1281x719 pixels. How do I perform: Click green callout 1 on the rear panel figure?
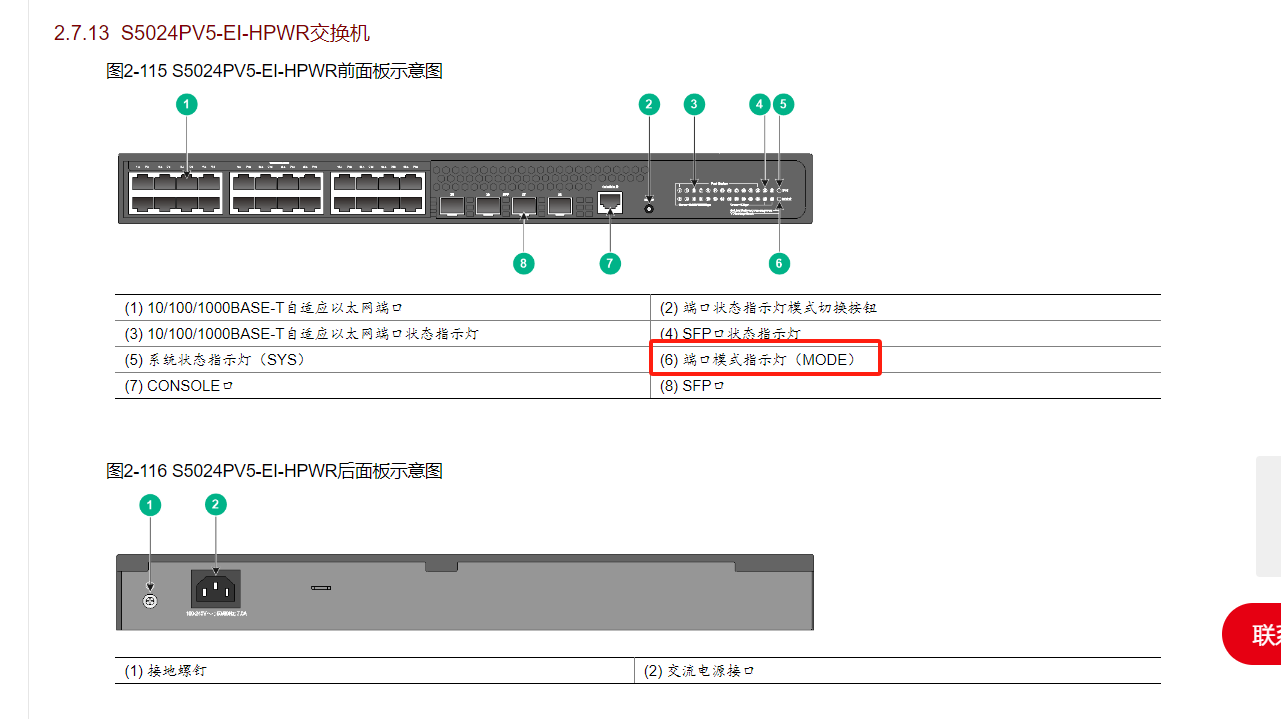pyautogui.click(x=150, y=506)
